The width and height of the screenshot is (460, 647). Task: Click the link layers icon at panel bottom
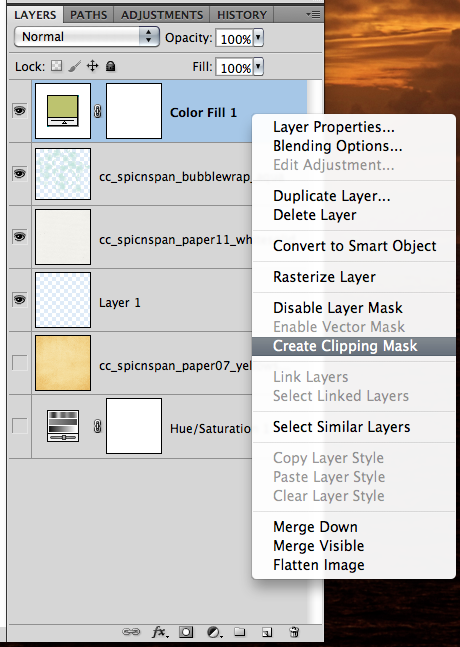131,632
